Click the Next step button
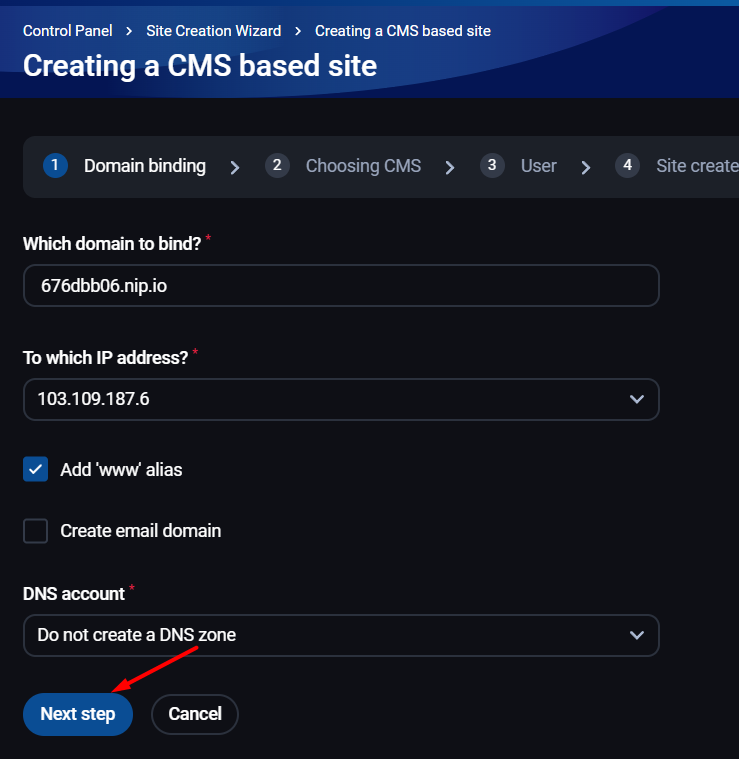Viewport: 739px width, 759px height. (78, 714)
